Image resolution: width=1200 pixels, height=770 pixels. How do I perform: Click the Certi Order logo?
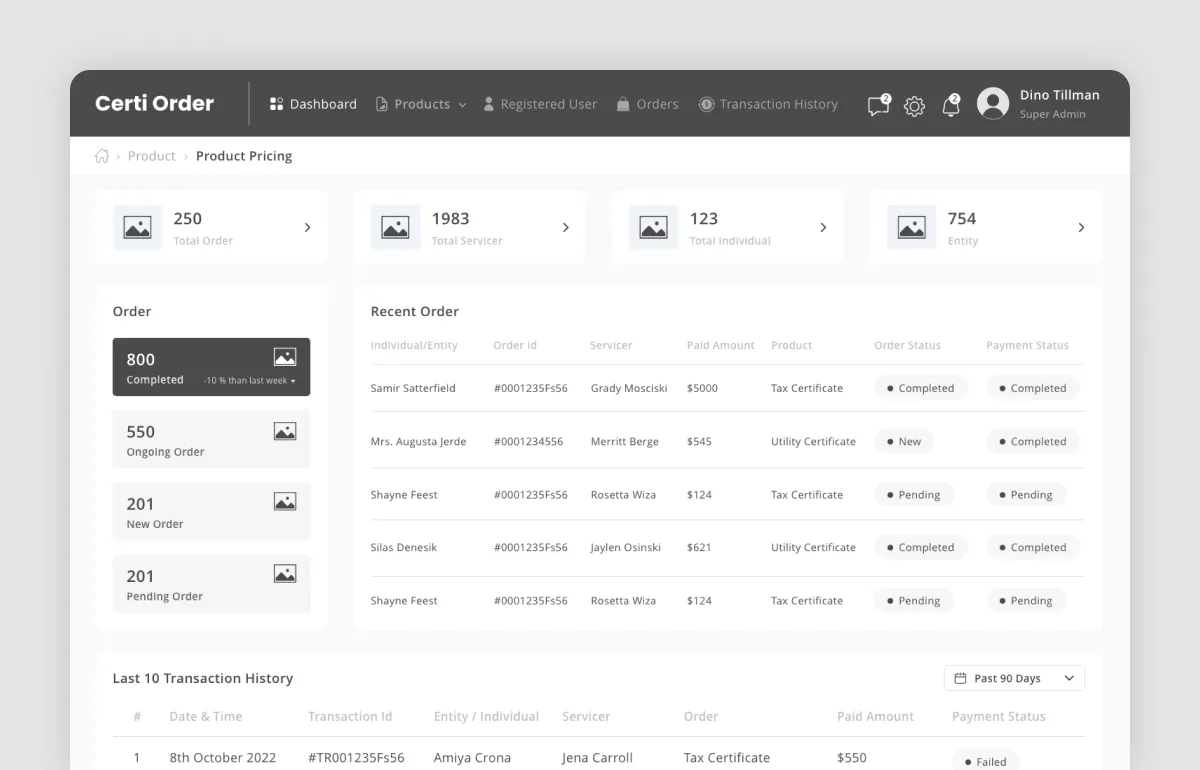154,103
